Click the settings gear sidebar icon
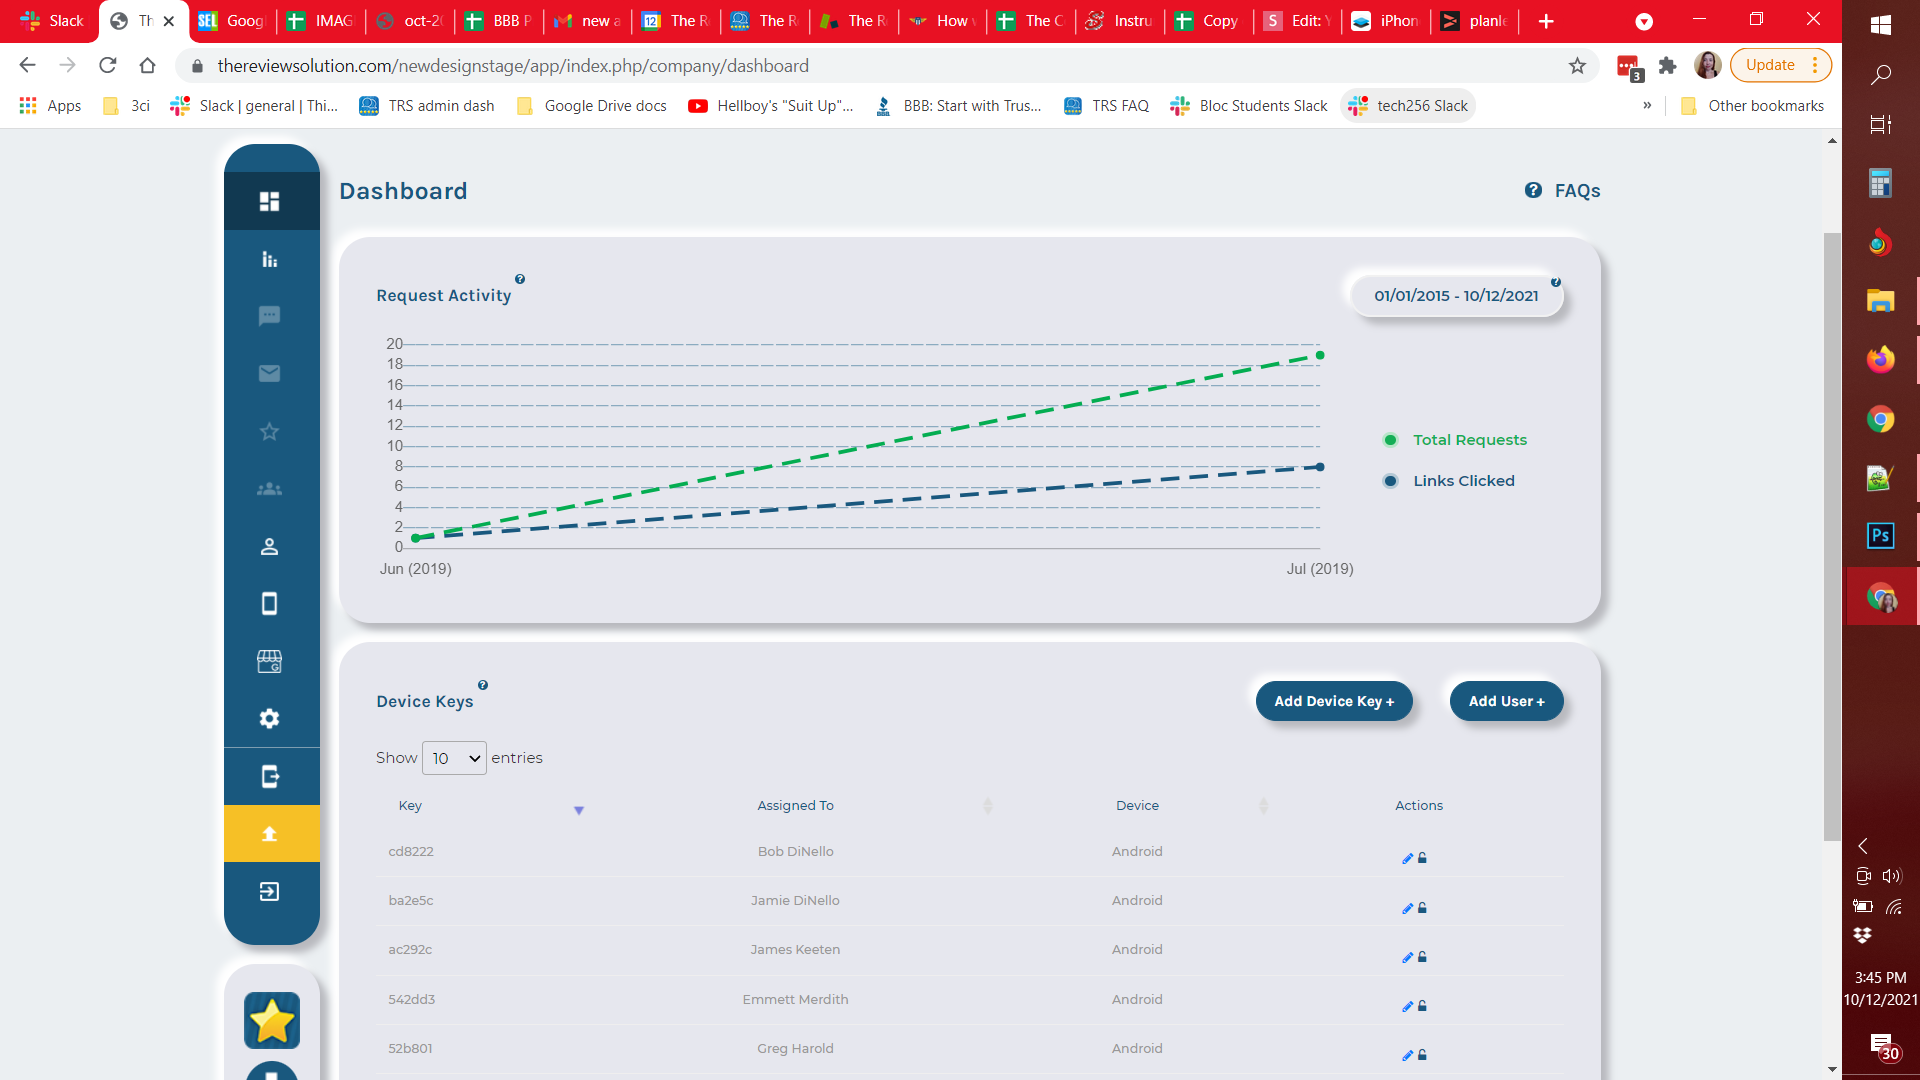The image size is (1920, 1080). click(x=269, y=719)
